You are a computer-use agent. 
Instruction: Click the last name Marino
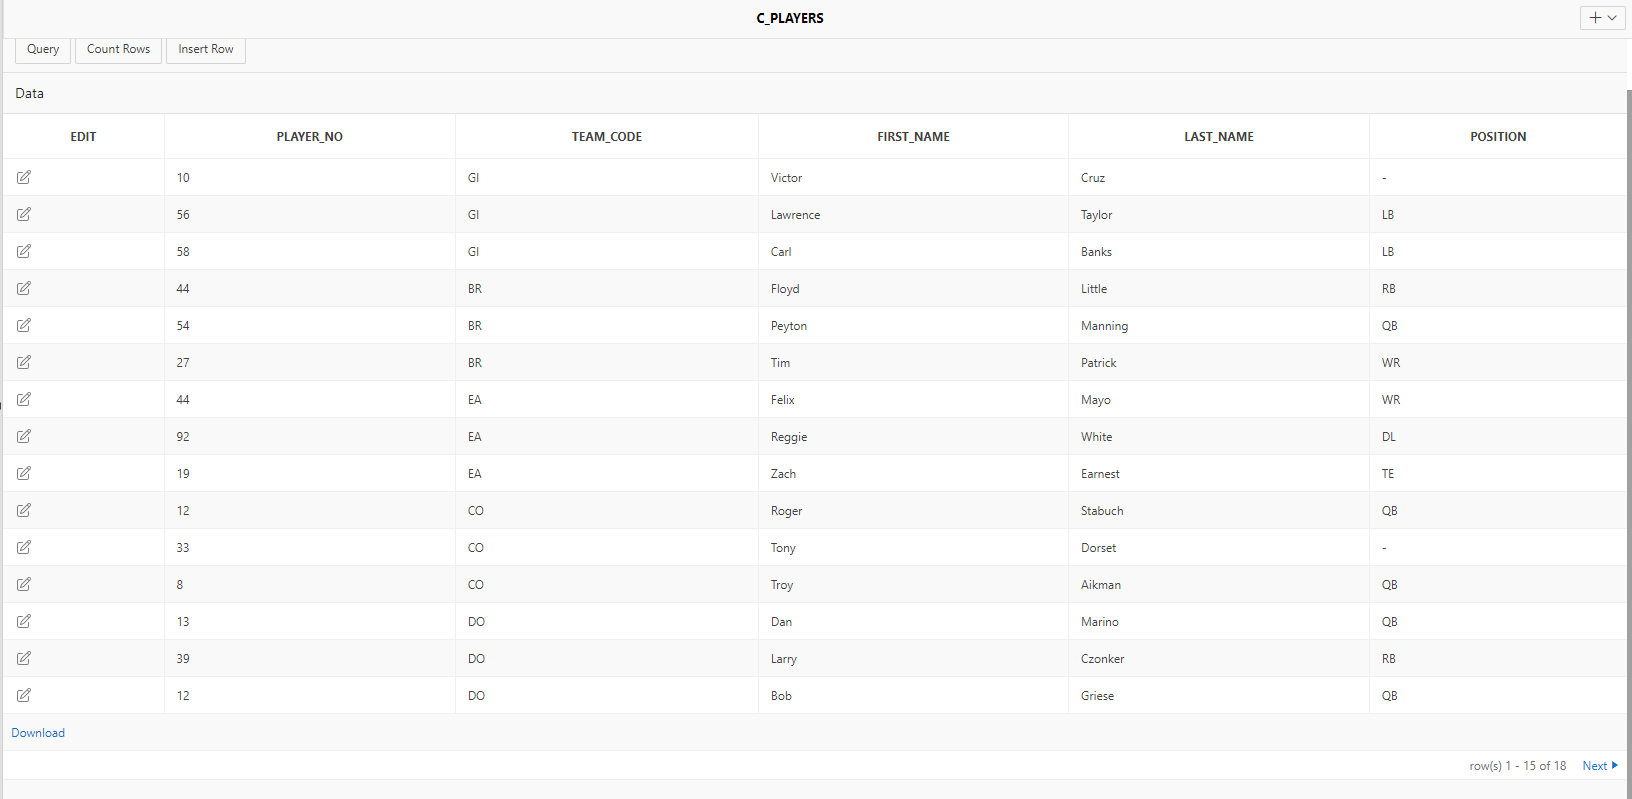(x=1100, y=622)
